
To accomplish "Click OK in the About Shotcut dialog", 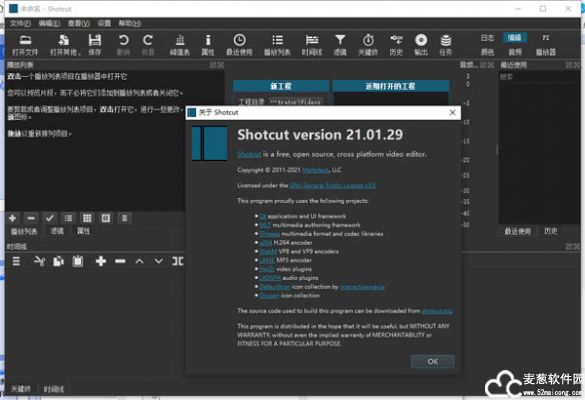I will tap(433, 361).
